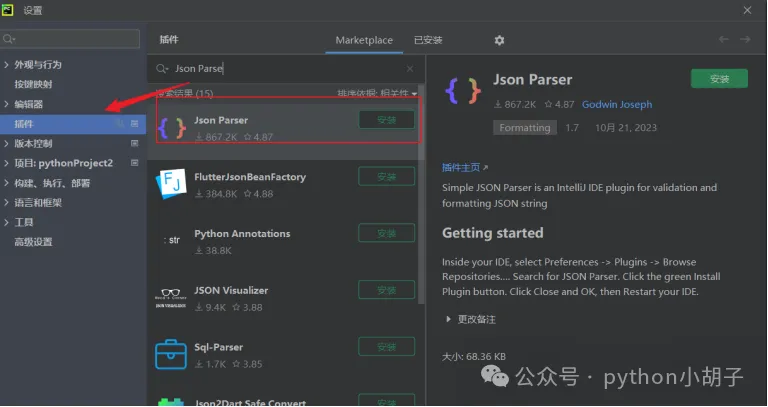Click the 大小: 68.36 KB text
768x407 pixels.
pyautogui.click(x=474, y=357)
